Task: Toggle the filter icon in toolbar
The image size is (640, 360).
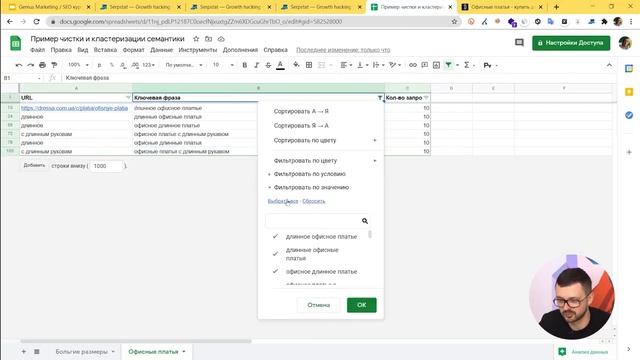Action: [x=449, y=65]
